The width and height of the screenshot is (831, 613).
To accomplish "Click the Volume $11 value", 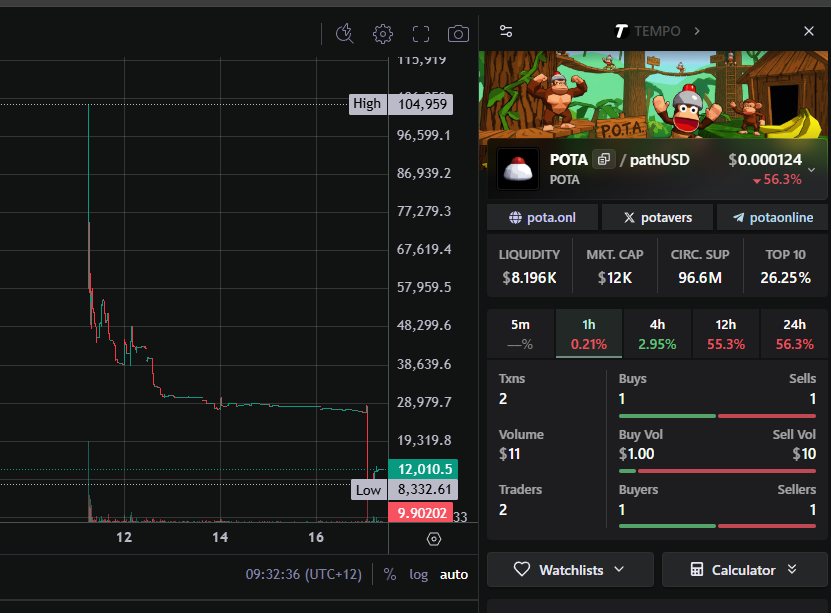I will tap(509, 454).
